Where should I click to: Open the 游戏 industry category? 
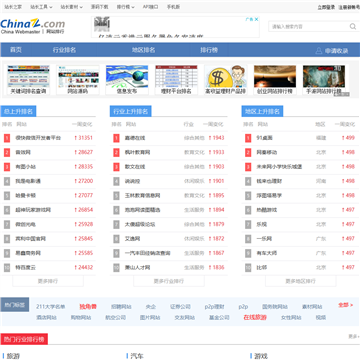coord(261,356)
